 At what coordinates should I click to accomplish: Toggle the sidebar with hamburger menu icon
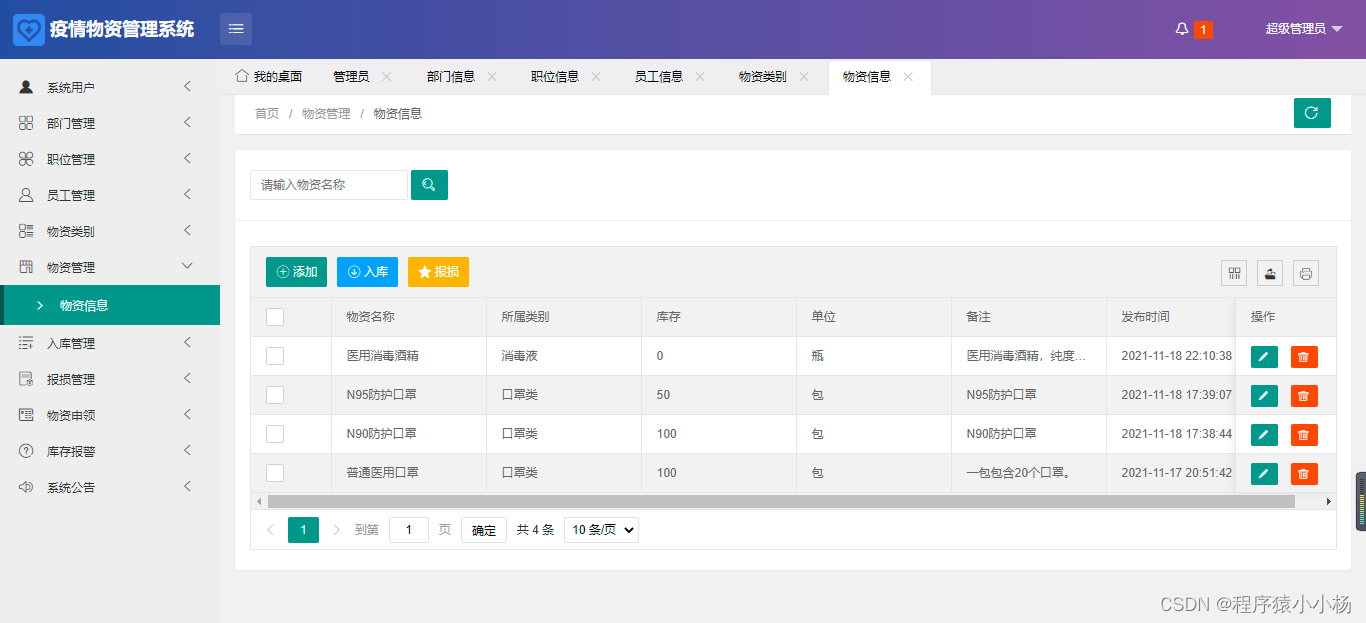click(236, 29)
